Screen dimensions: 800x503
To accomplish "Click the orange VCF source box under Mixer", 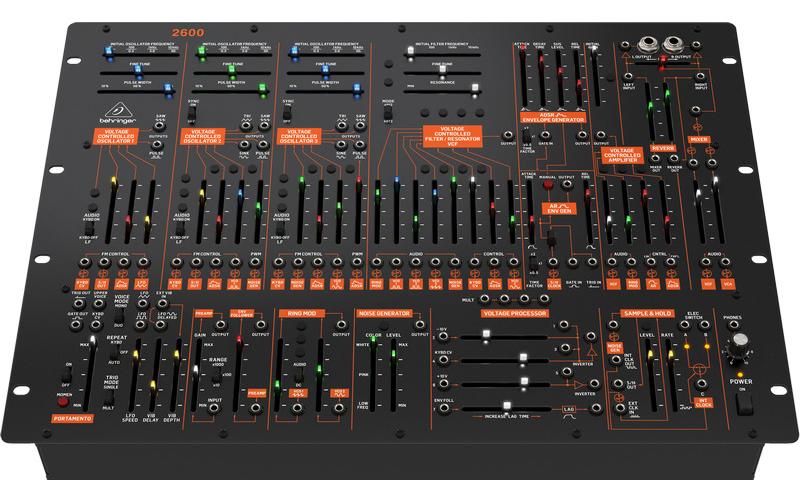I will pos(708,284).
